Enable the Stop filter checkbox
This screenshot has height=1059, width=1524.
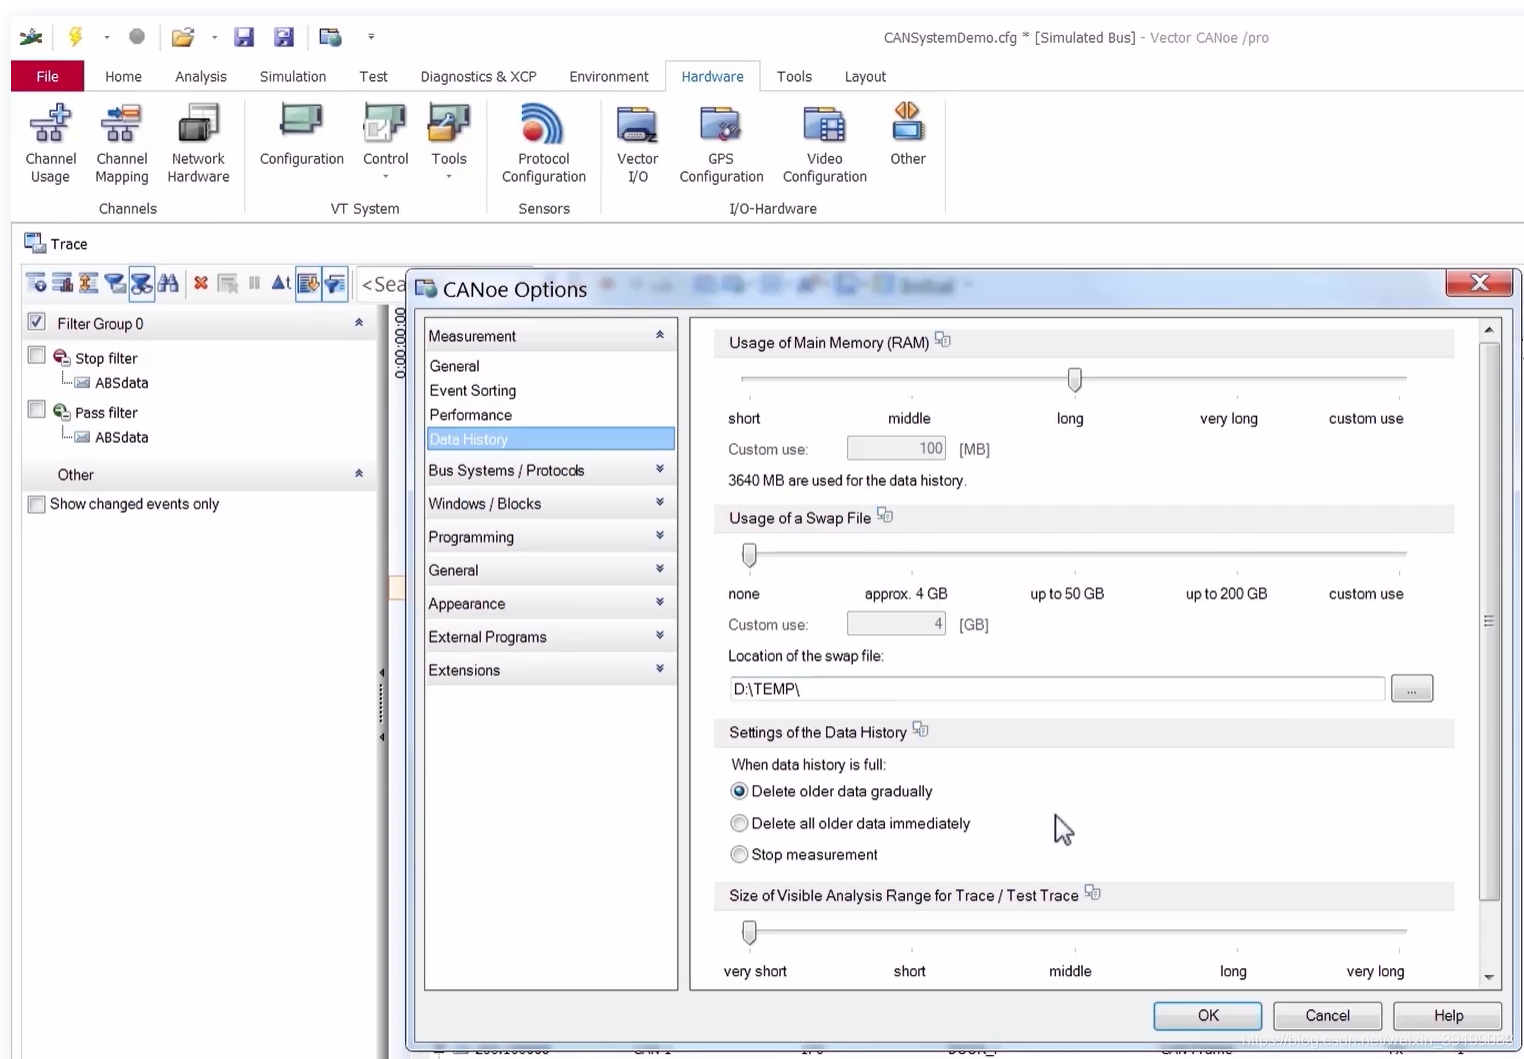point(37,356)
